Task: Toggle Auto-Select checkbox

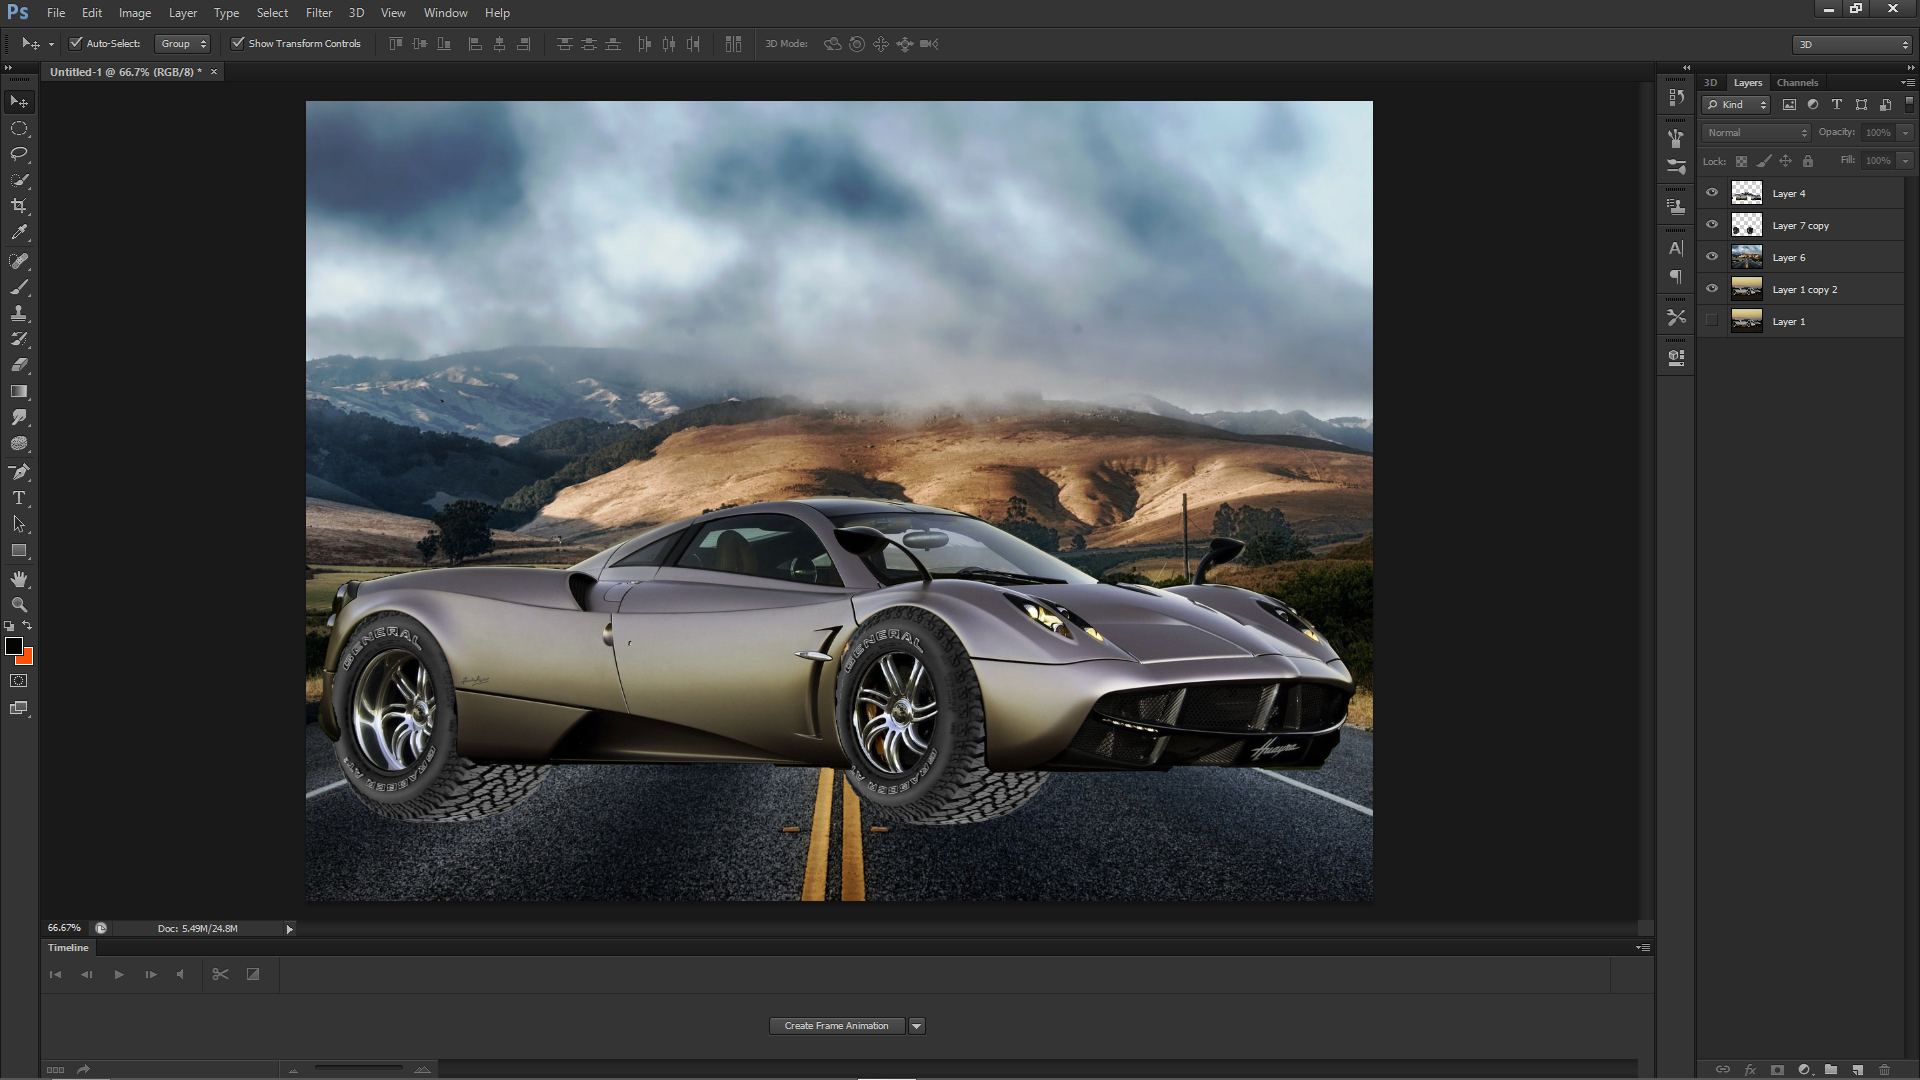Action: [x=75, y=43]
